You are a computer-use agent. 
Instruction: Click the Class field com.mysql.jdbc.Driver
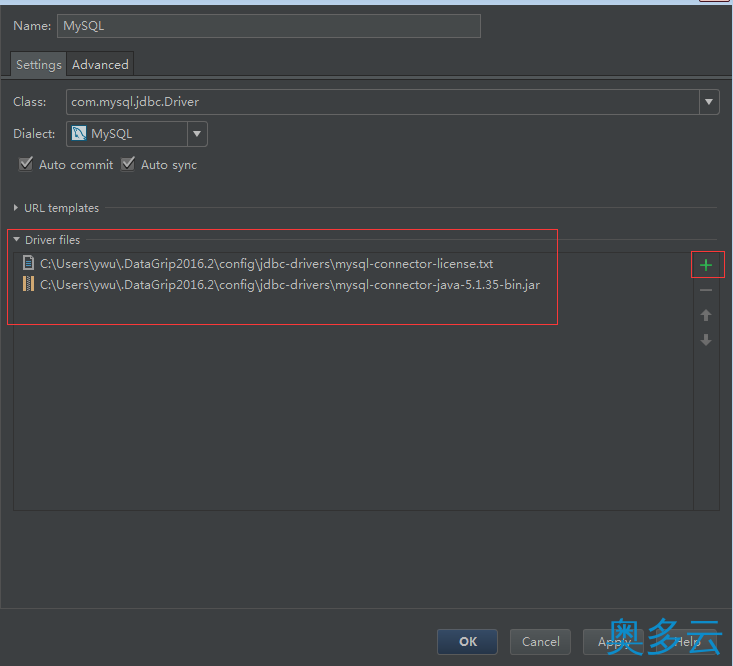click(x=382, y=101)
